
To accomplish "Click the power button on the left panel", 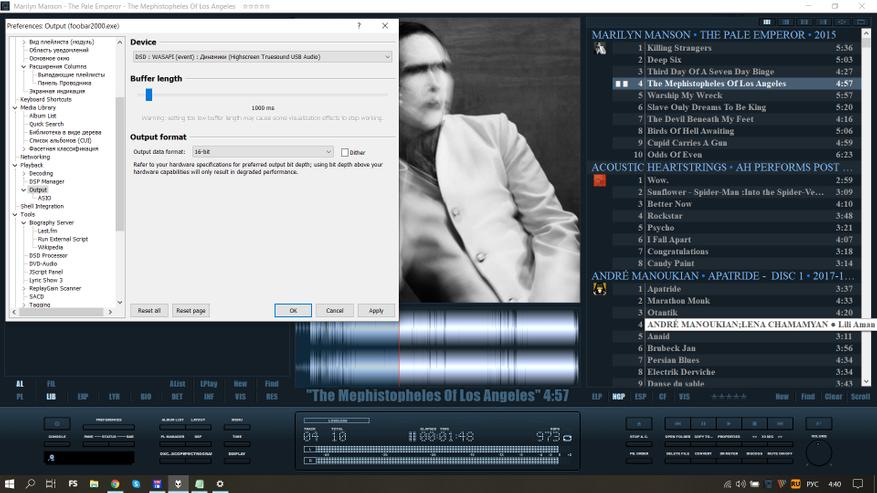I will [57, 424].
